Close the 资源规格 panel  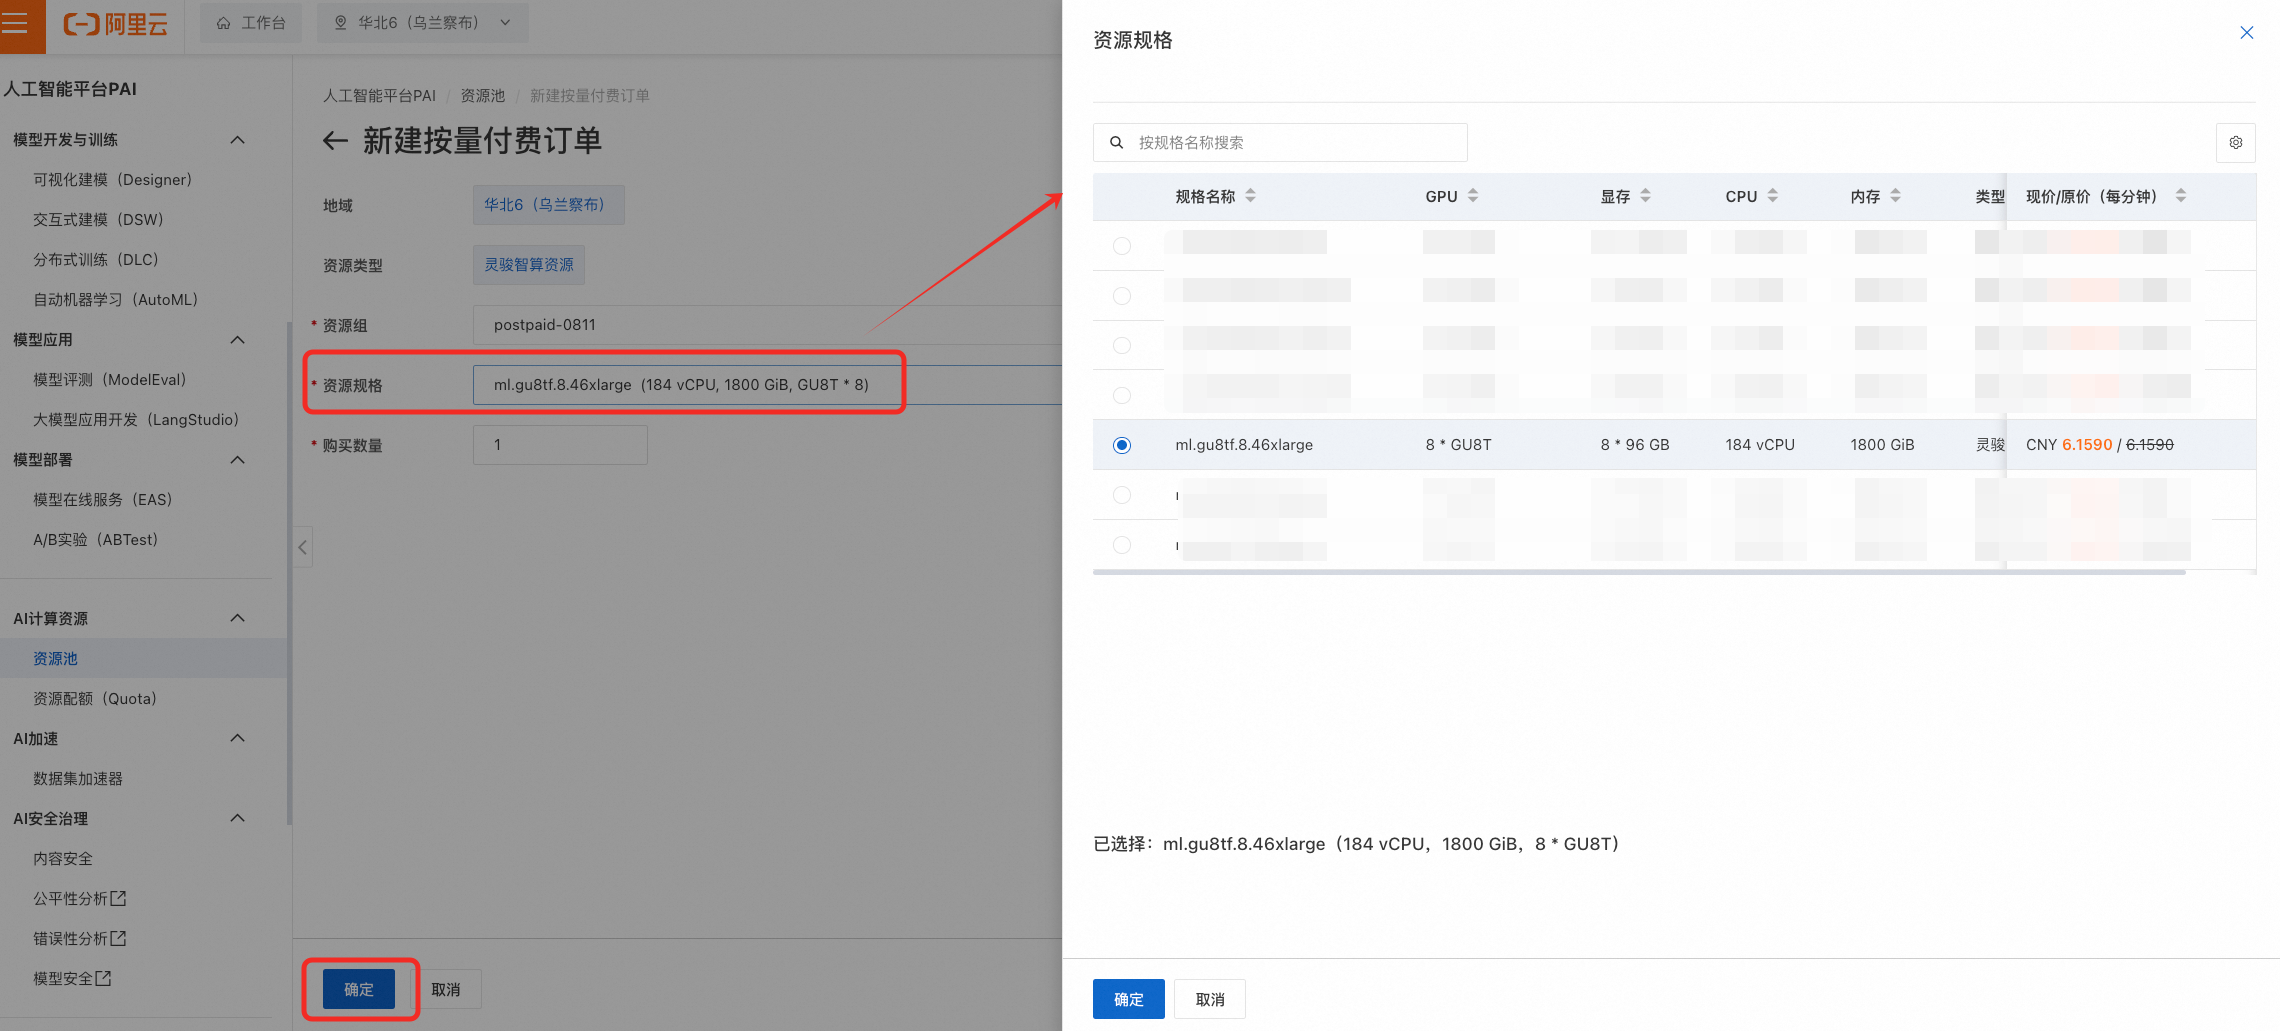tap(2246, 33)
